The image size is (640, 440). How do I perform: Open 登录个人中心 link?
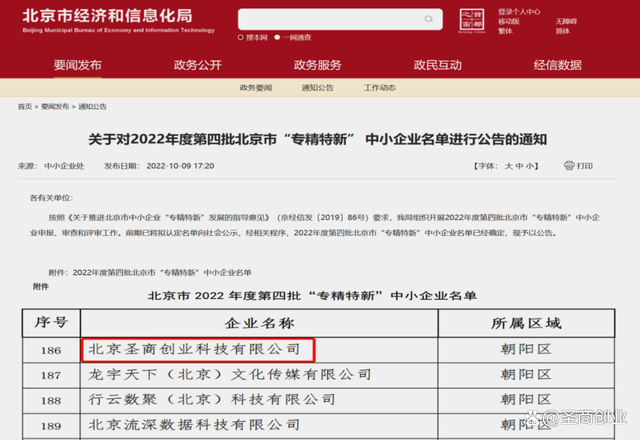[519, 12]
